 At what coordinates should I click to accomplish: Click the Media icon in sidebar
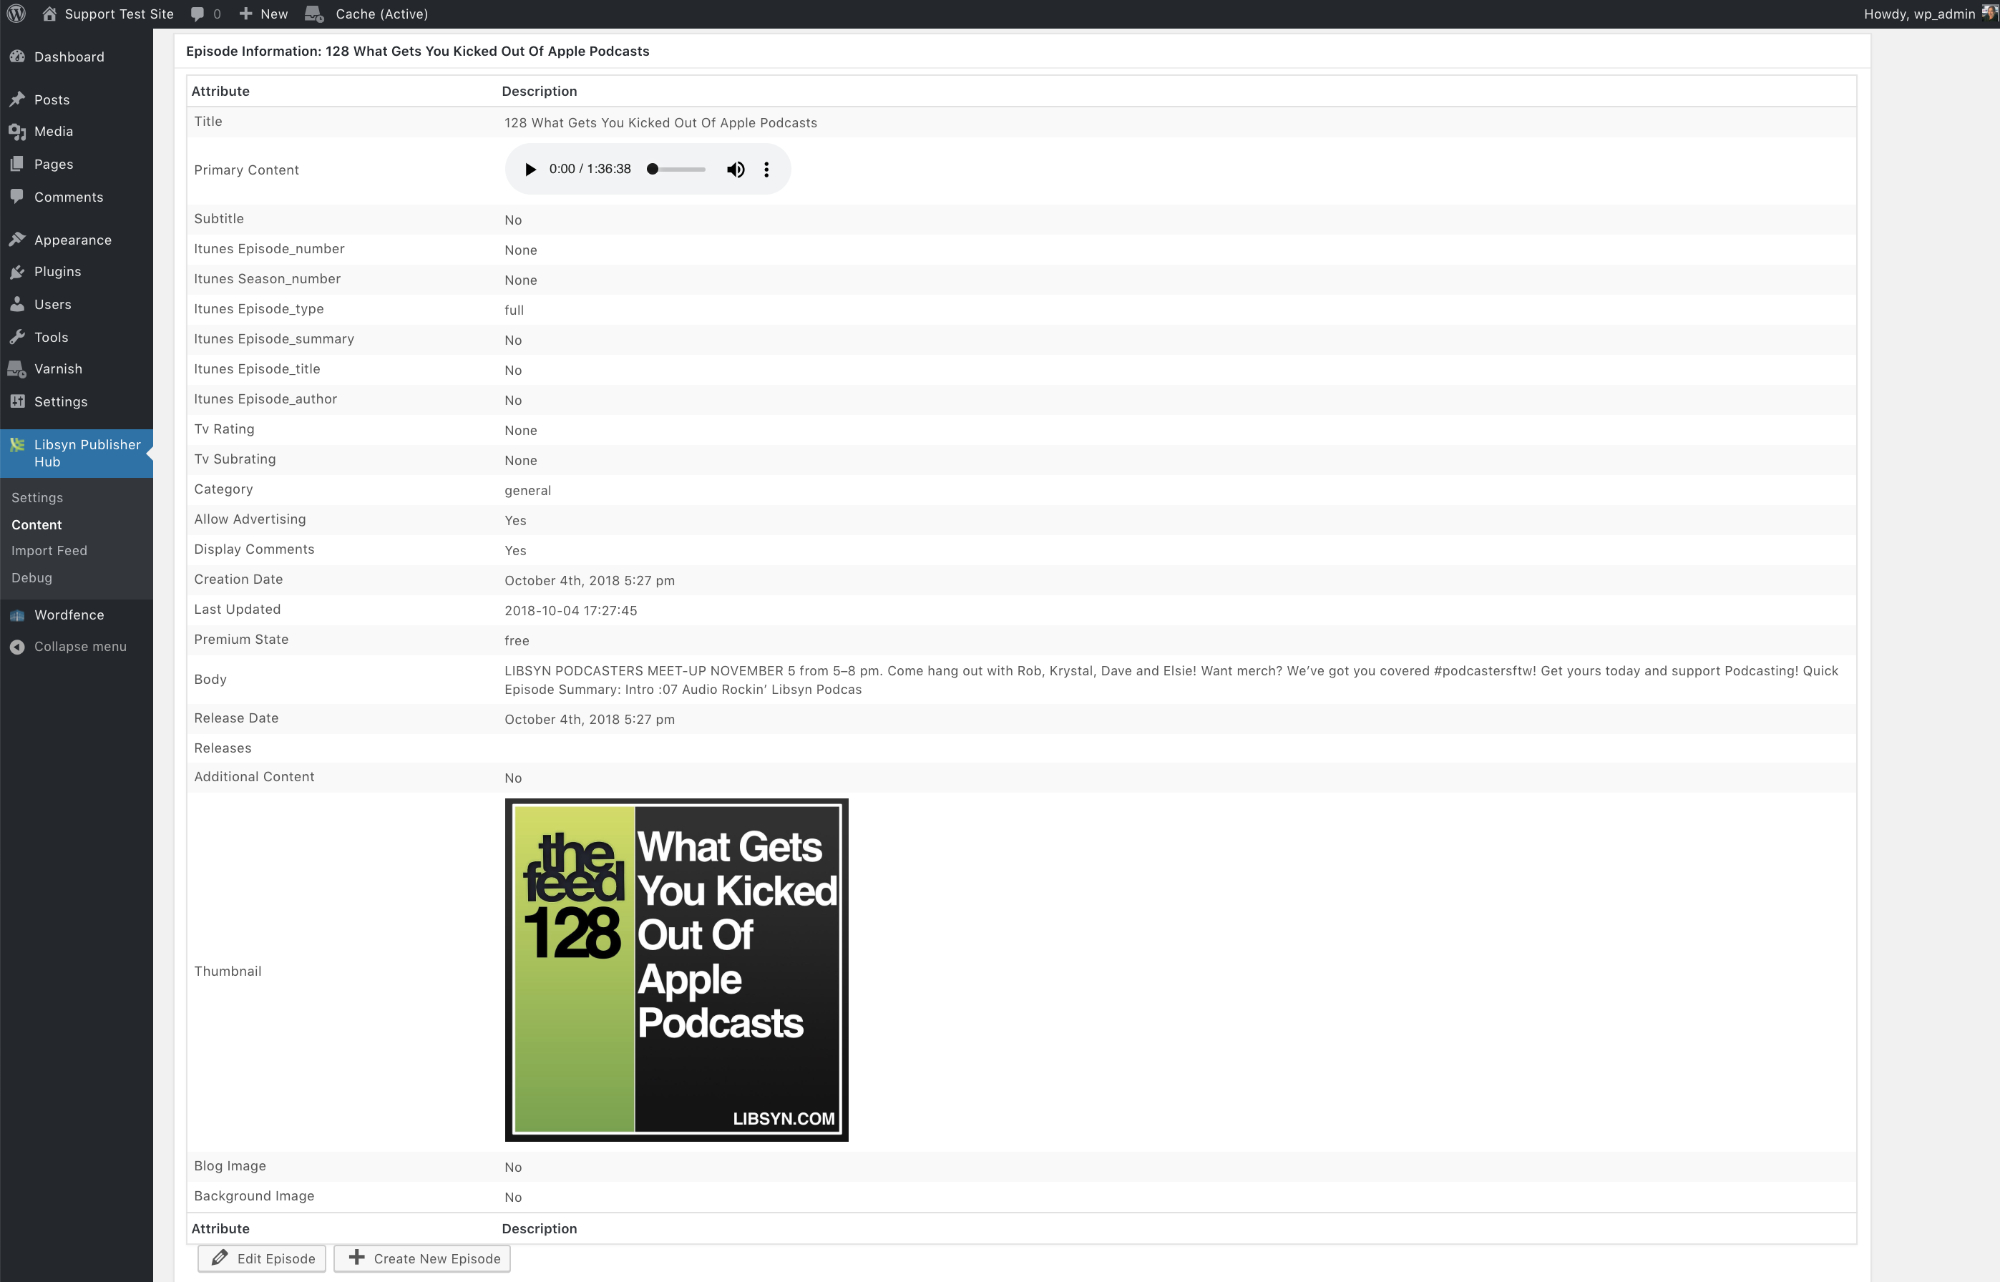[x=17, y=132]
